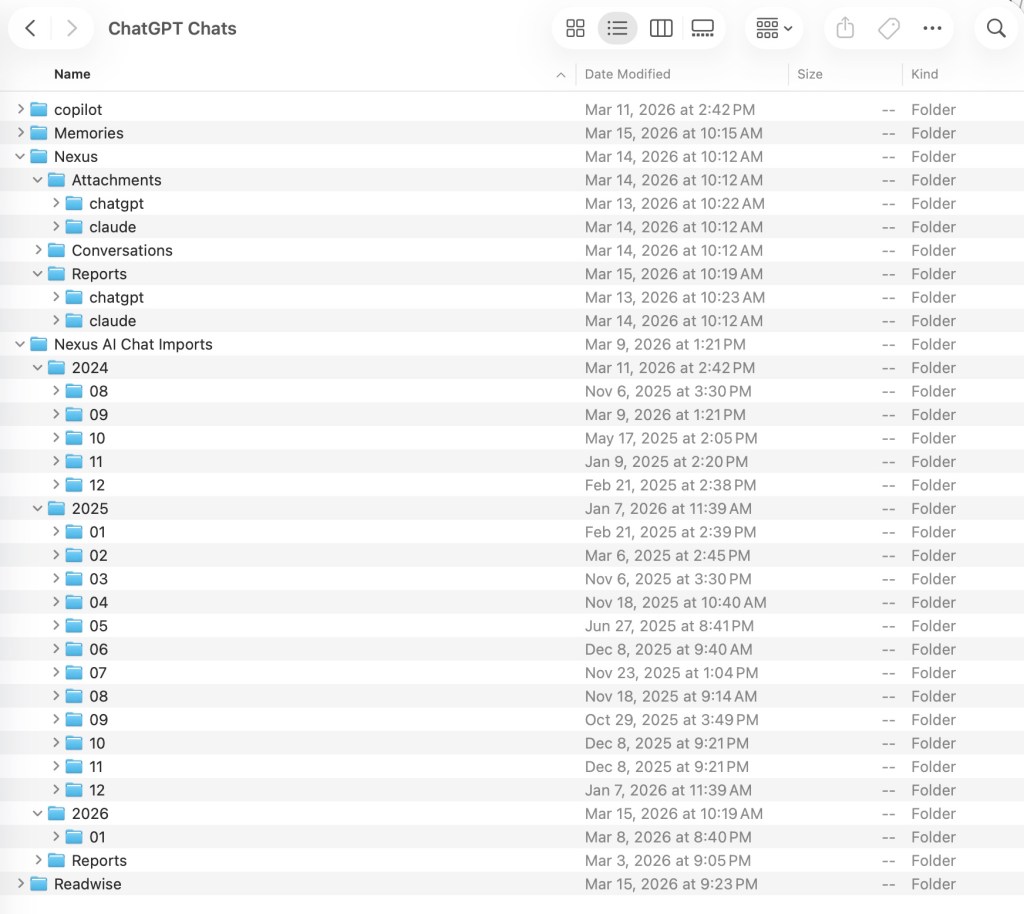Screen dimensions: 1024x914
Task: Sort by Date Modified column header
Action: pyautogui.click(x=627, y=74)
